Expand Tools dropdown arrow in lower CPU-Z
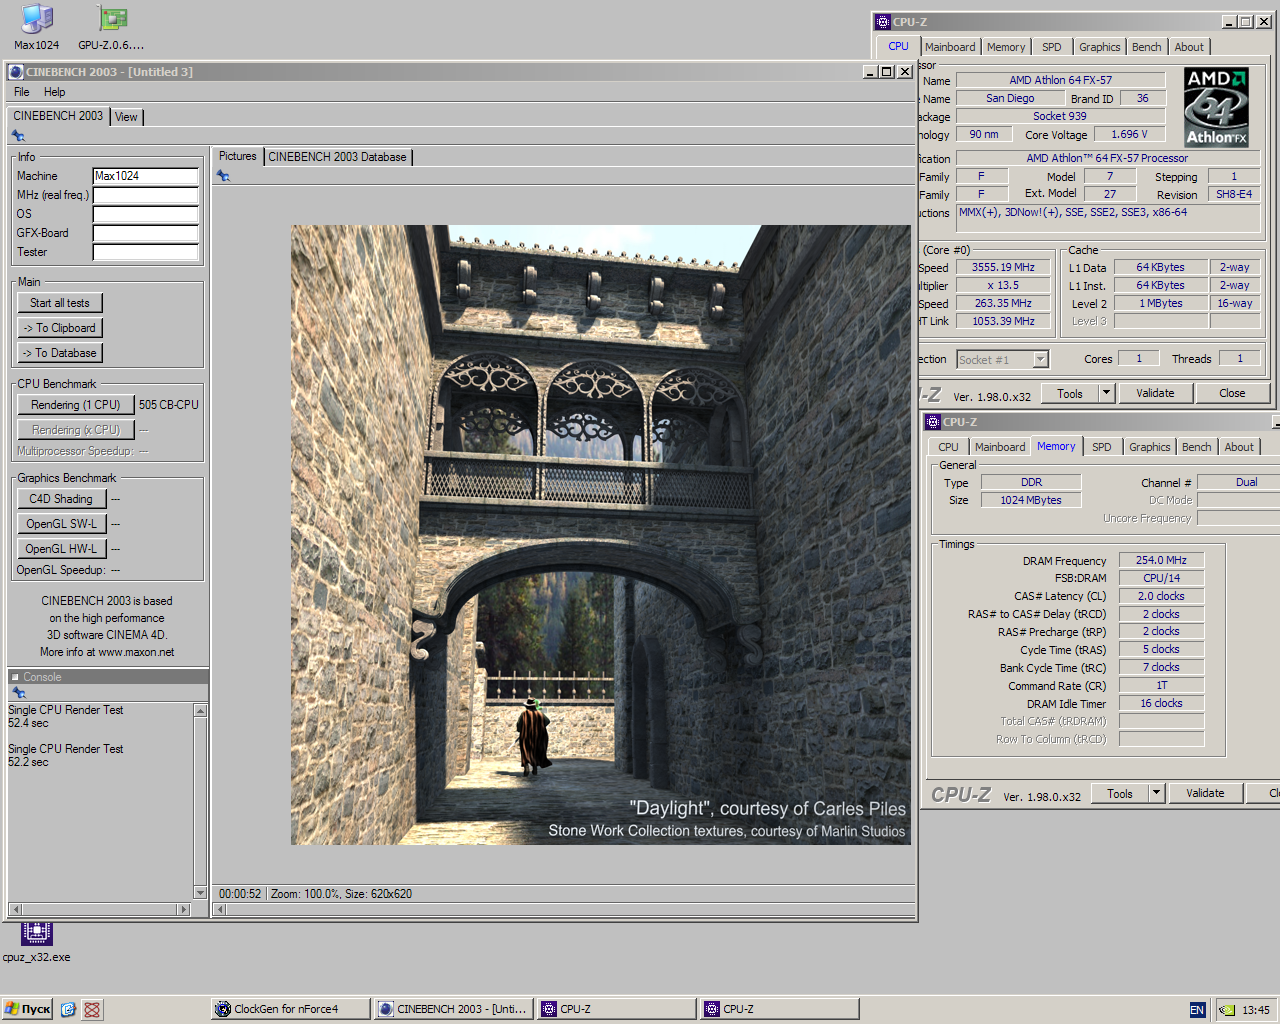The width and height of the screenshot is (1280, 1024). click(x=1157, y=793)
